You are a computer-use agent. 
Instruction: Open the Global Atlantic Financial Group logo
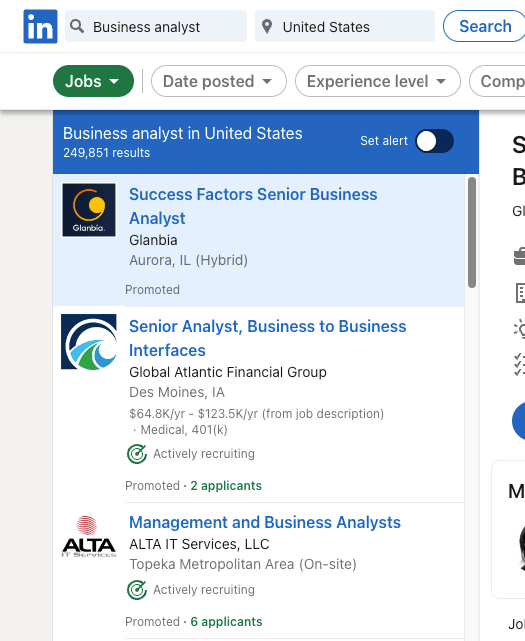tap(89, 342)
